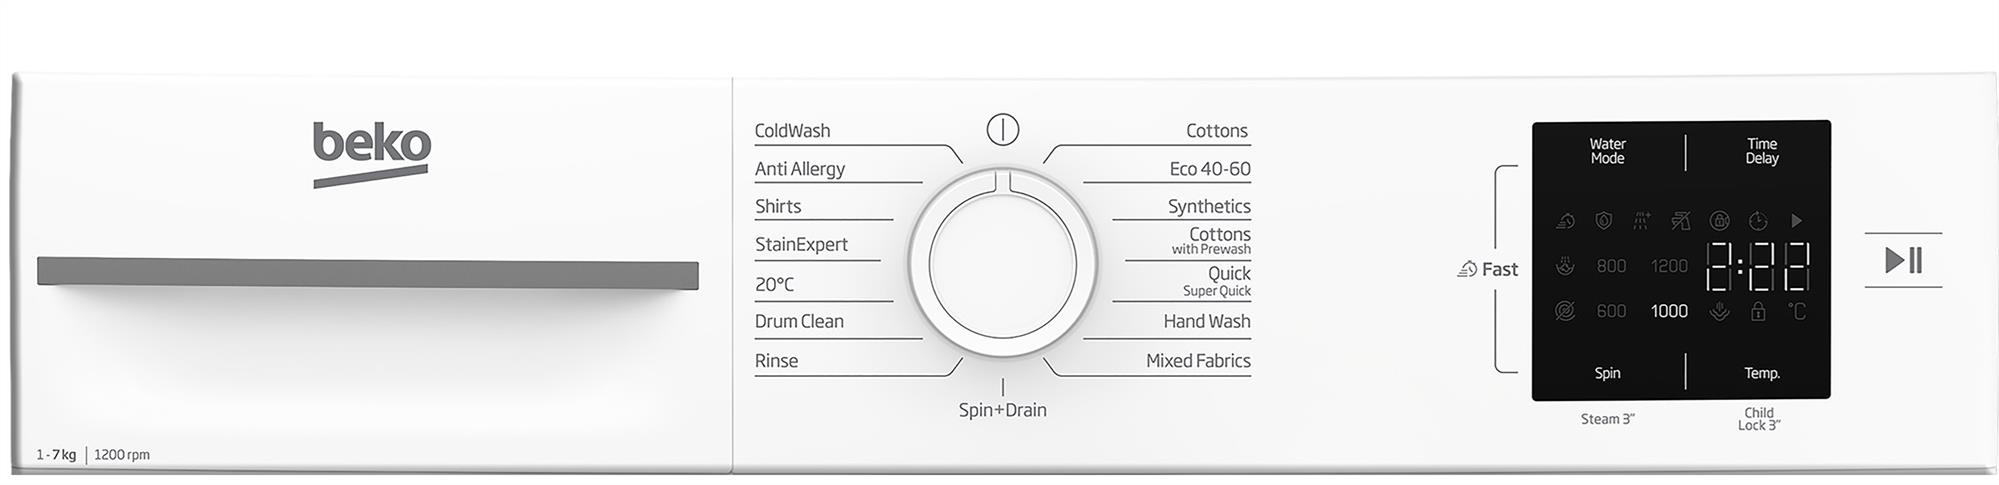Tap the steam icon beside 800
The height and width of the screenshot is (485, 1999).
tap(1565, 266)
